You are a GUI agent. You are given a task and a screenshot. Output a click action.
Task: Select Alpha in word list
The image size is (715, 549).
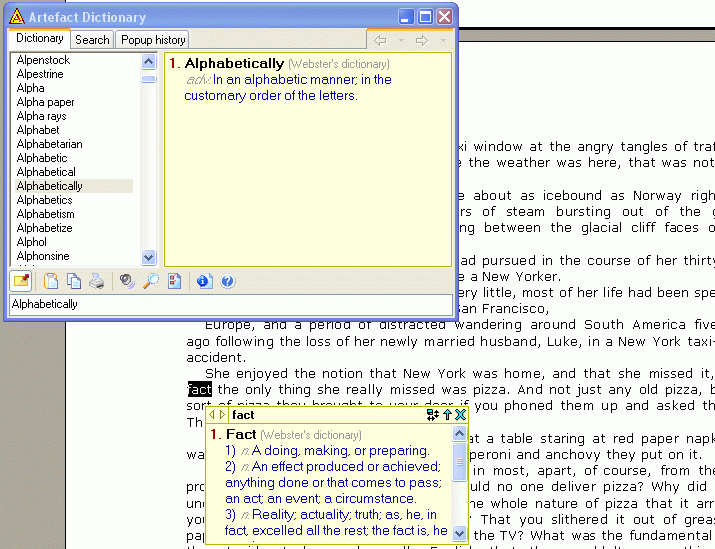click(31, 88)
